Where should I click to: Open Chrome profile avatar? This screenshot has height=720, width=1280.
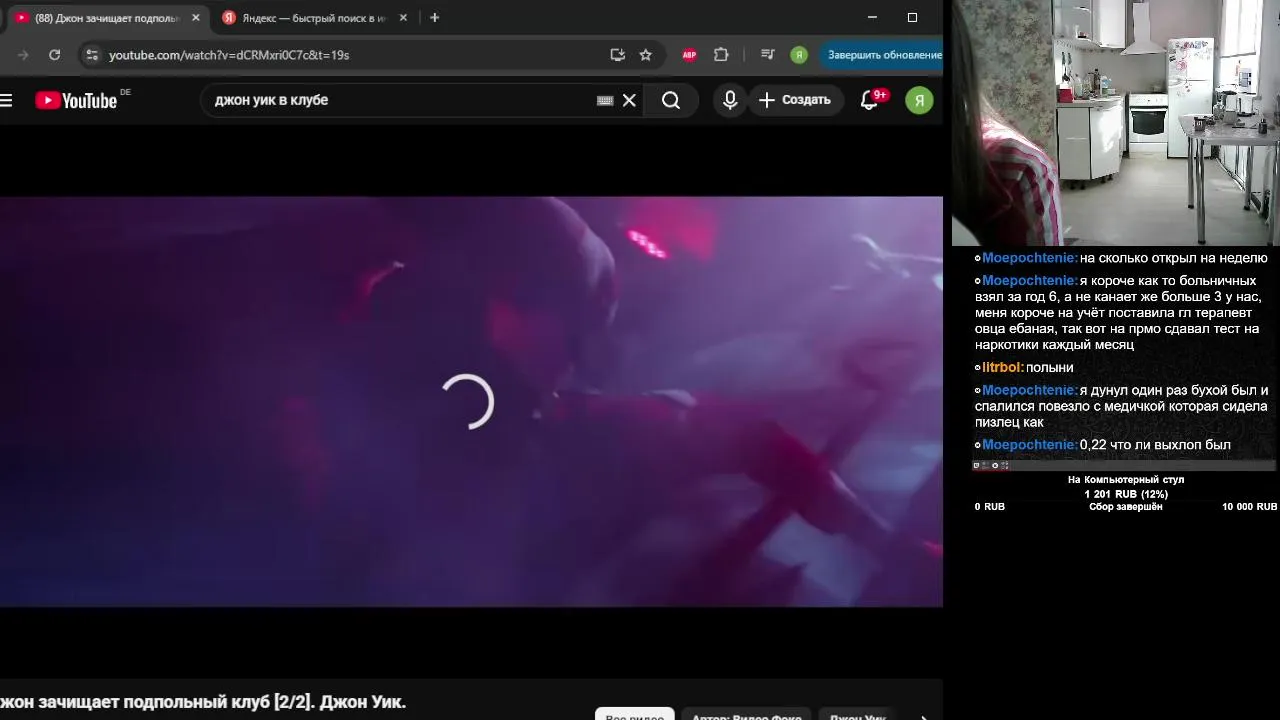pyautogui.click(x=799, y=55)
